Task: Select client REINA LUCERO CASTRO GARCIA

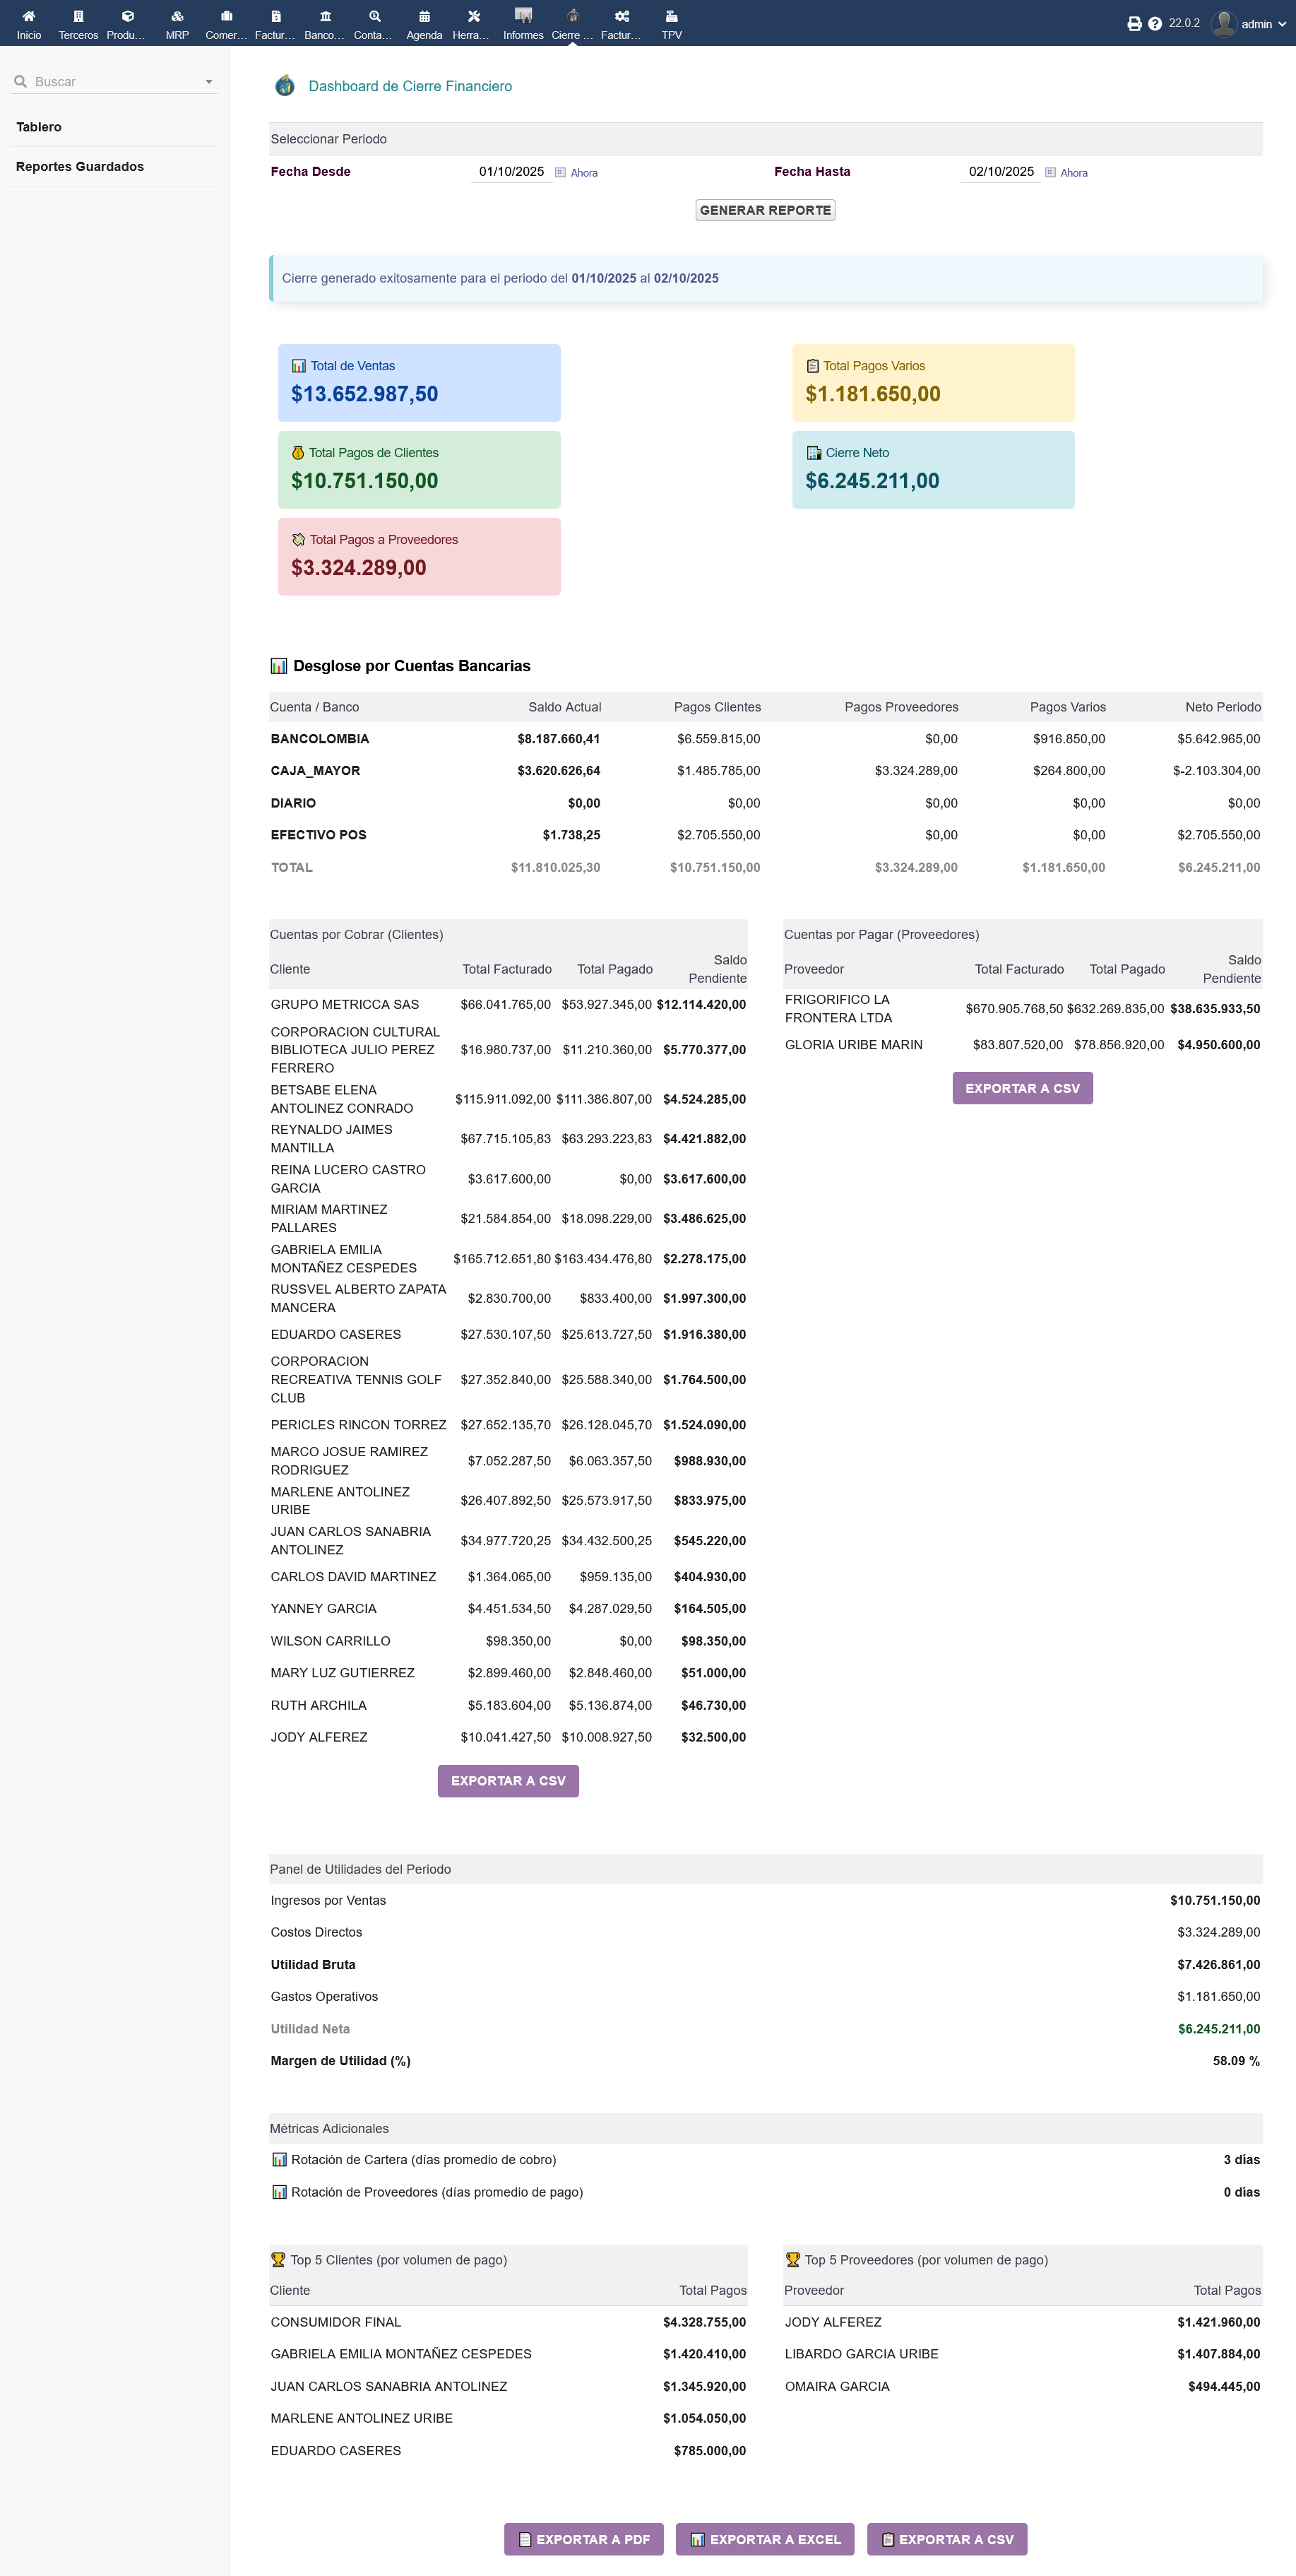Action: 348,1179
